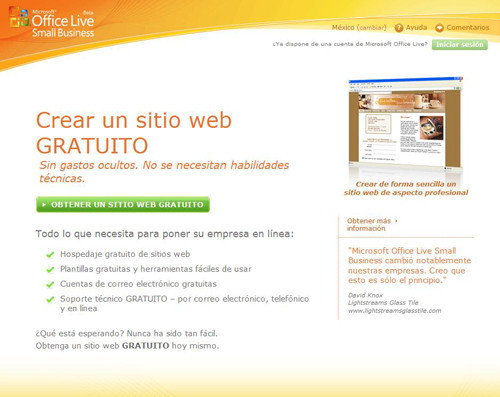Click 'Todo lo que necesita para poner su empresa en línea'
Screen dimensions: 500x397
click(x=165, y=234)
